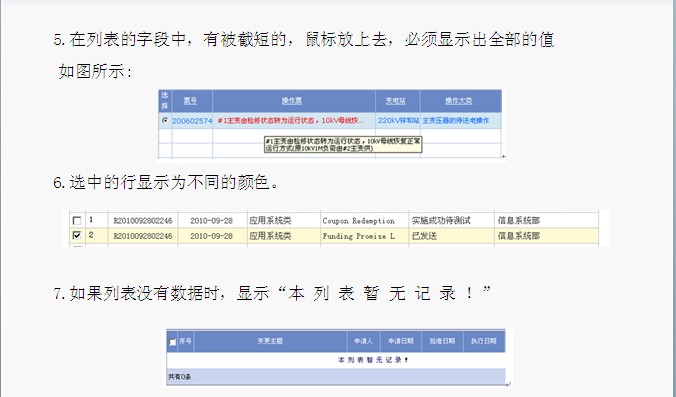Click the 操作大类 column header link

[459, 100]
